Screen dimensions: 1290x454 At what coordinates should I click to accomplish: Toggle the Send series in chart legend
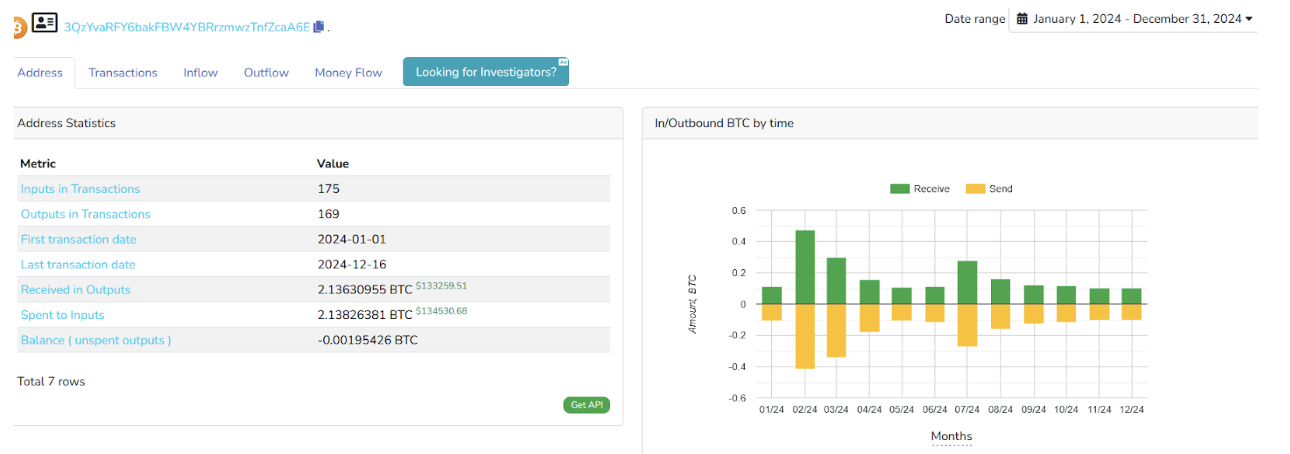989,189
